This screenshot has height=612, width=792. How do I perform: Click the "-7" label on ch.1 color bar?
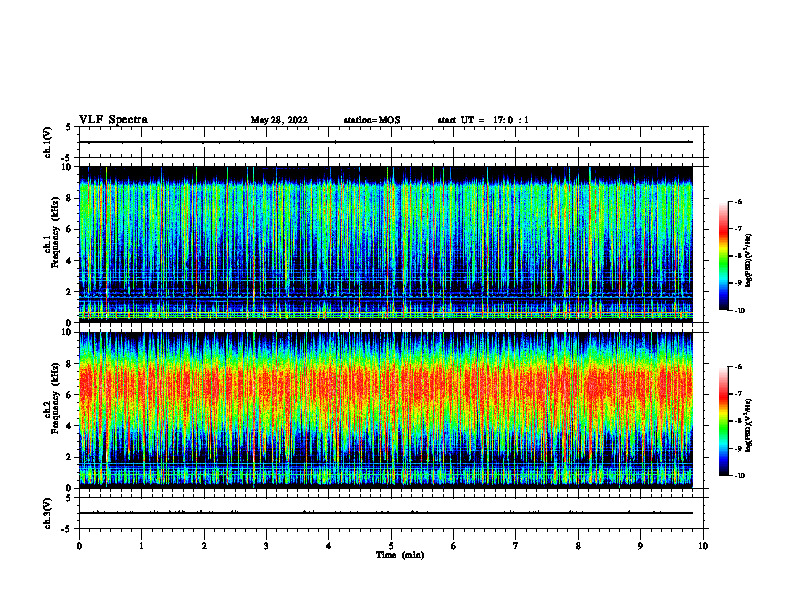(738, 229)
